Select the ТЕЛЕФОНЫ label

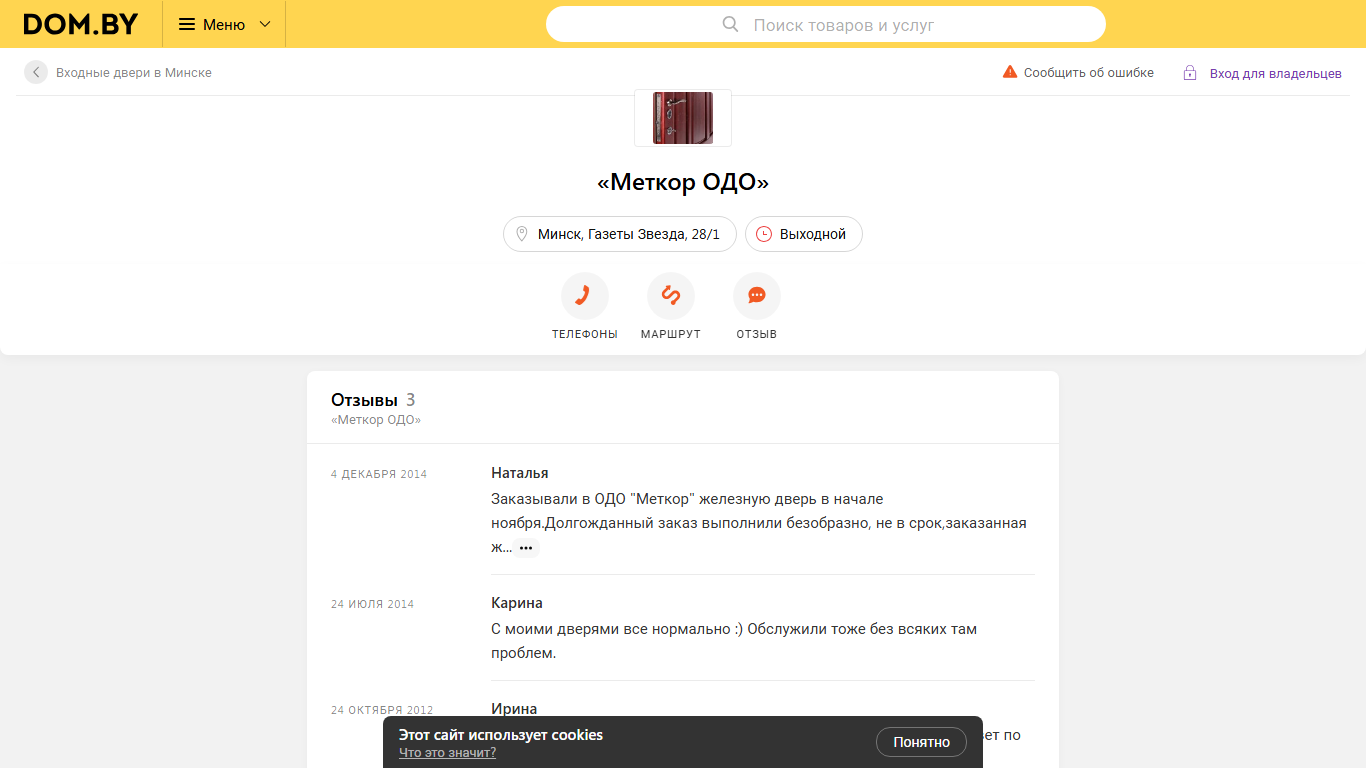(585, 334)
